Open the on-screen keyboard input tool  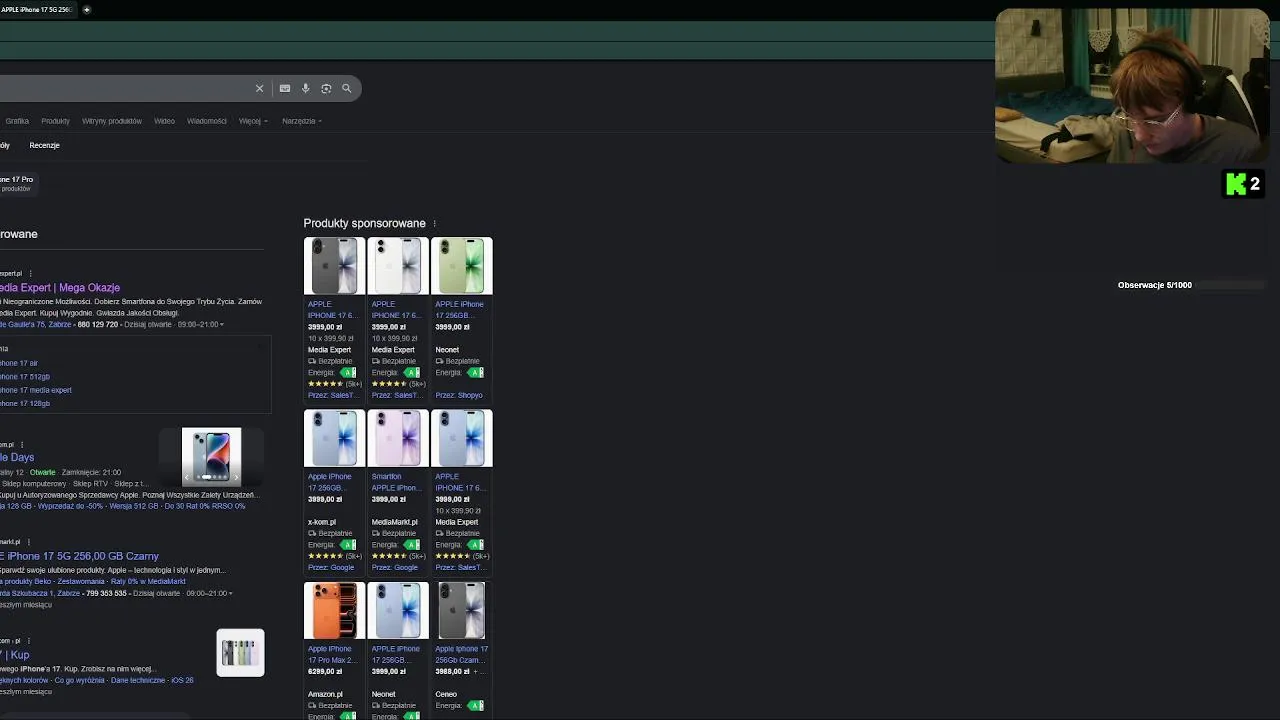[285, 88]
